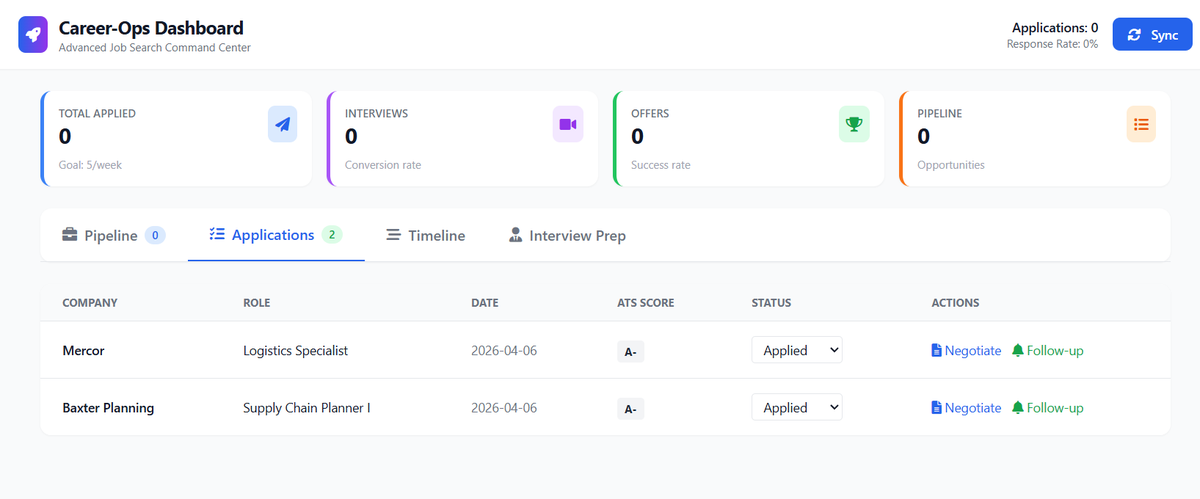
Task: Click the checklist icon on Applications tab
Action: pos(217,235)
